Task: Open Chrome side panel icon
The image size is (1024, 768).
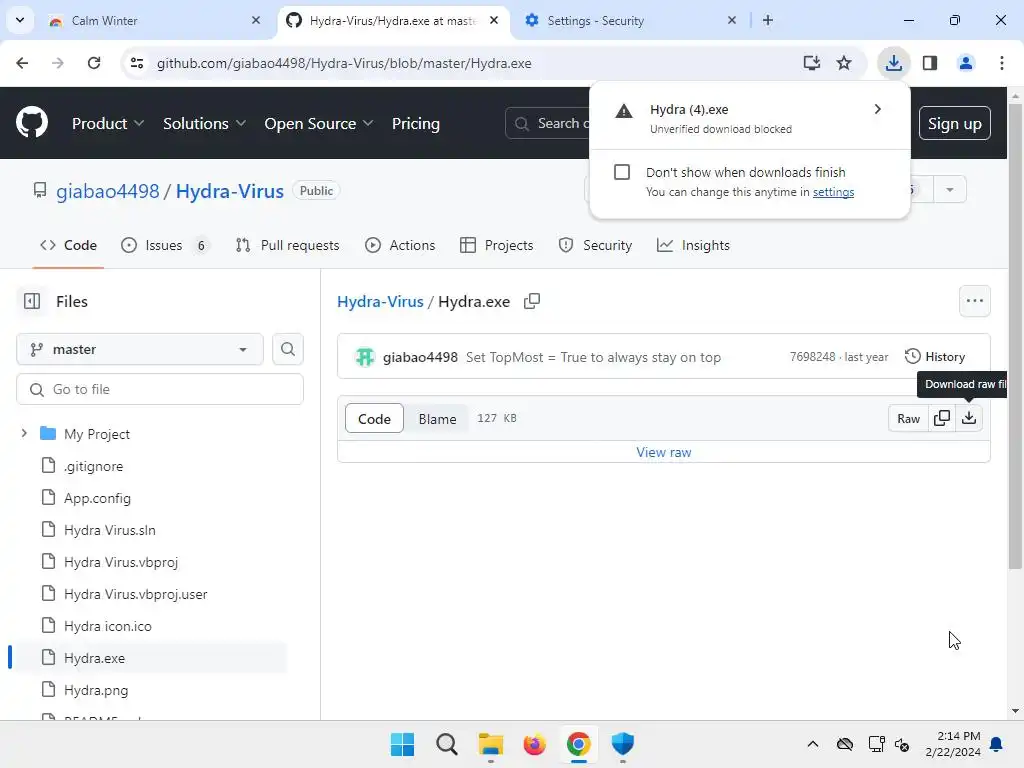Action: pos(930,63)
